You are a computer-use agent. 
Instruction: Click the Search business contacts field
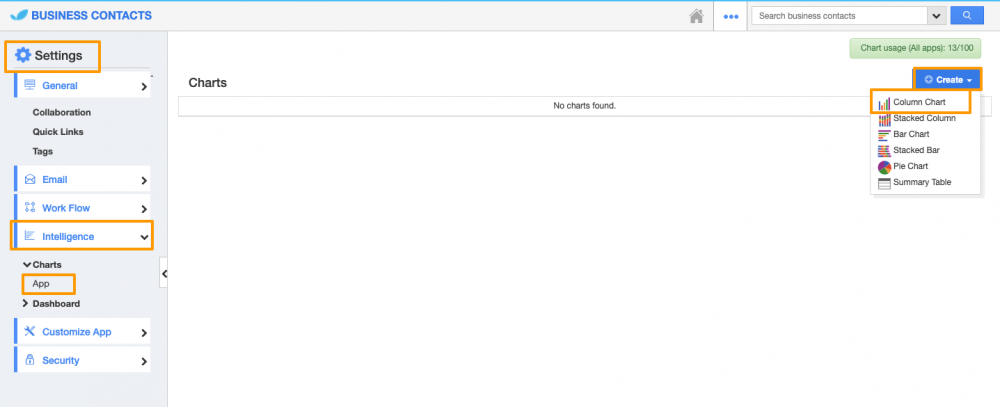839,16
